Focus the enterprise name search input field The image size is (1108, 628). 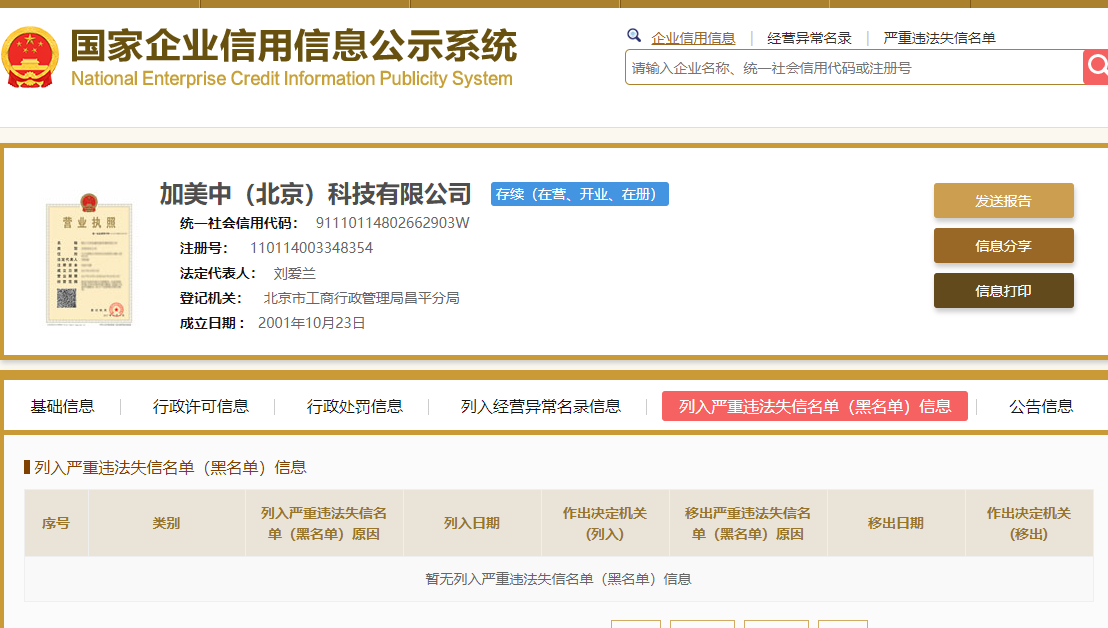[854, 67]
